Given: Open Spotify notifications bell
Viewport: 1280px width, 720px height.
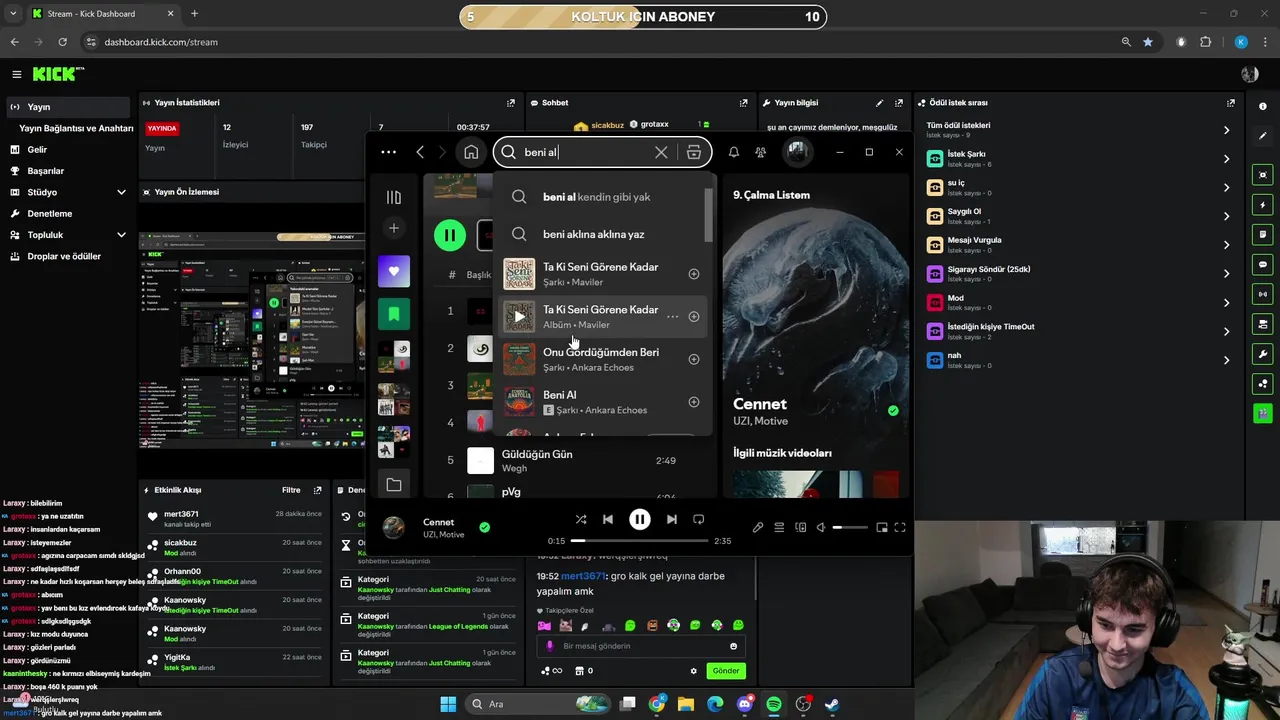Looking at the screenshot, I should click(734, 152).
